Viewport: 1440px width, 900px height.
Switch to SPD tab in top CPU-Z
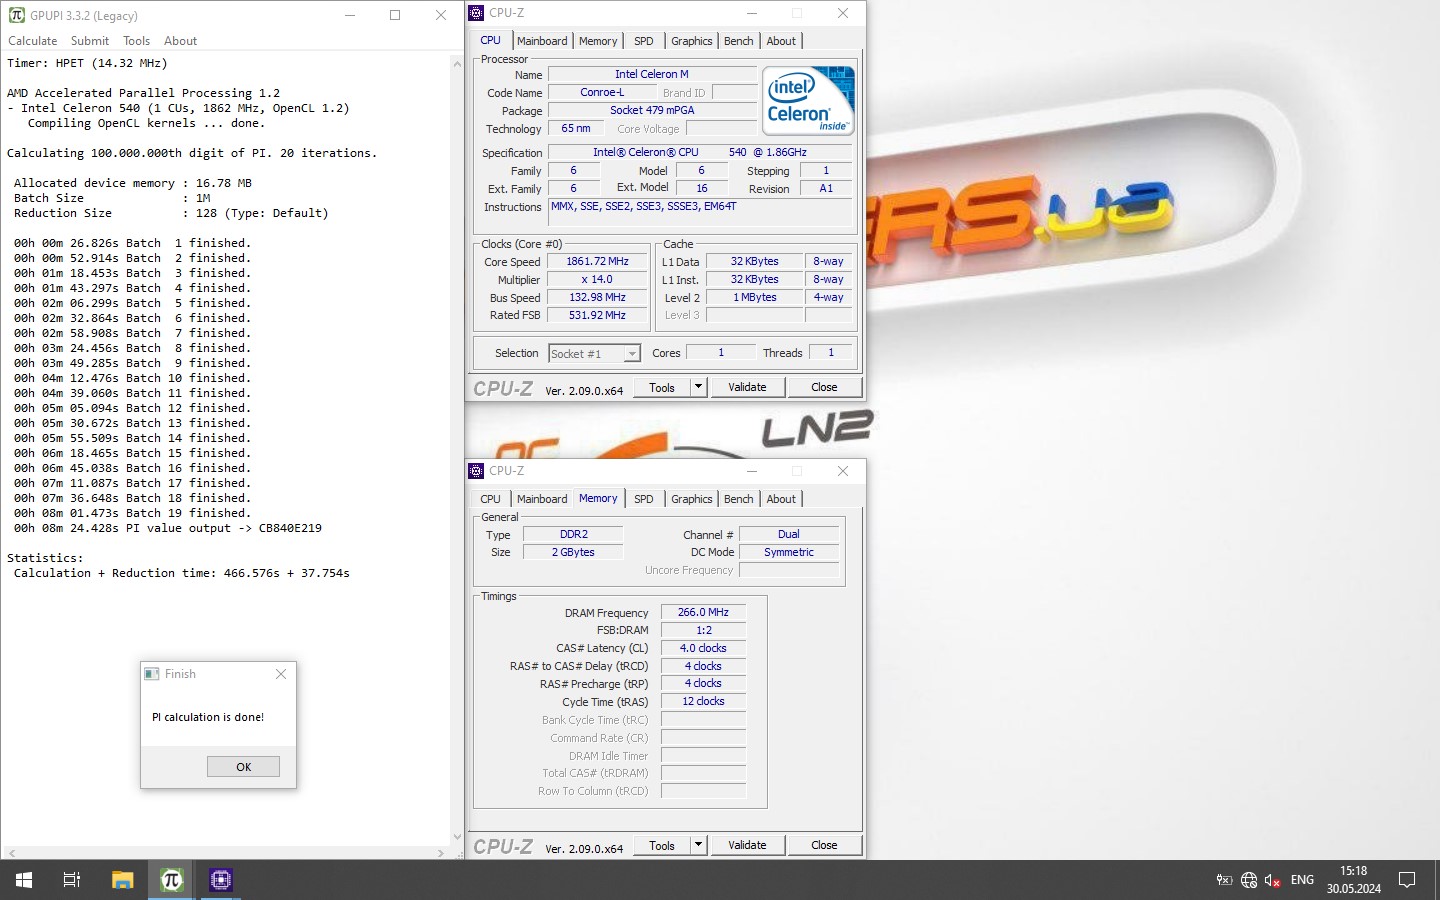[644, 41]
